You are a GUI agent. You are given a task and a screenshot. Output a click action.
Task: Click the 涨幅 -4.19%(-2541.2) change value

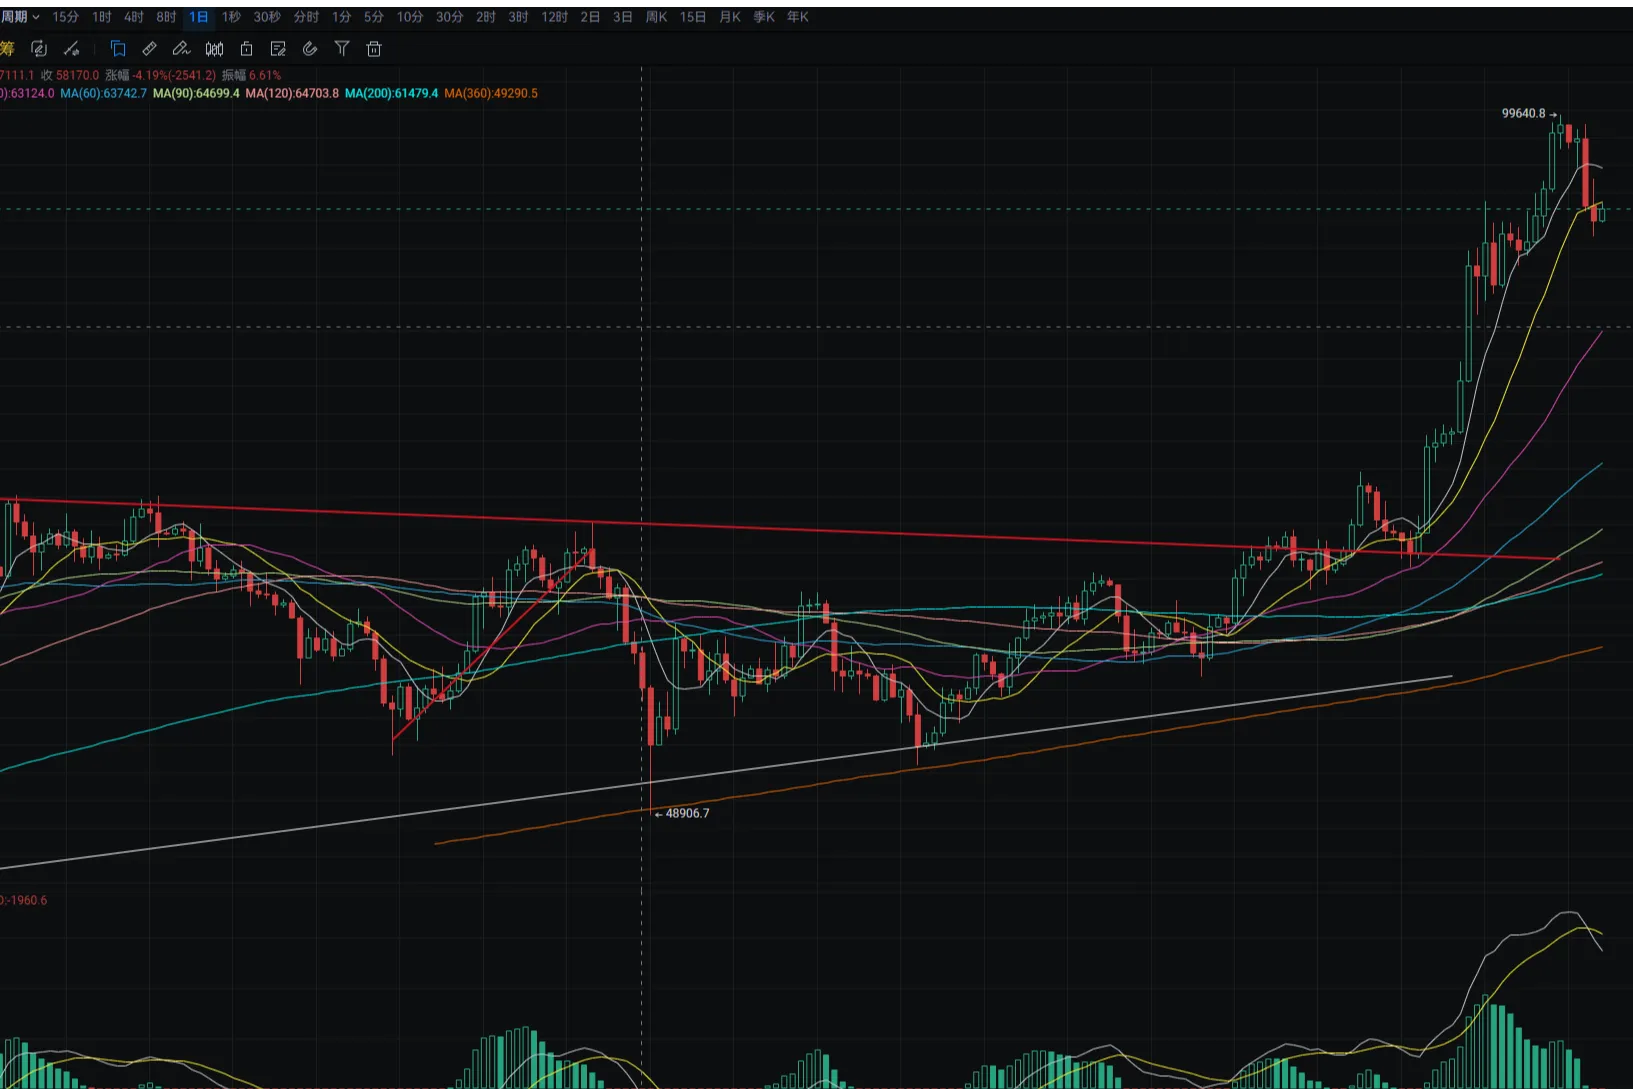pos(160,75)
